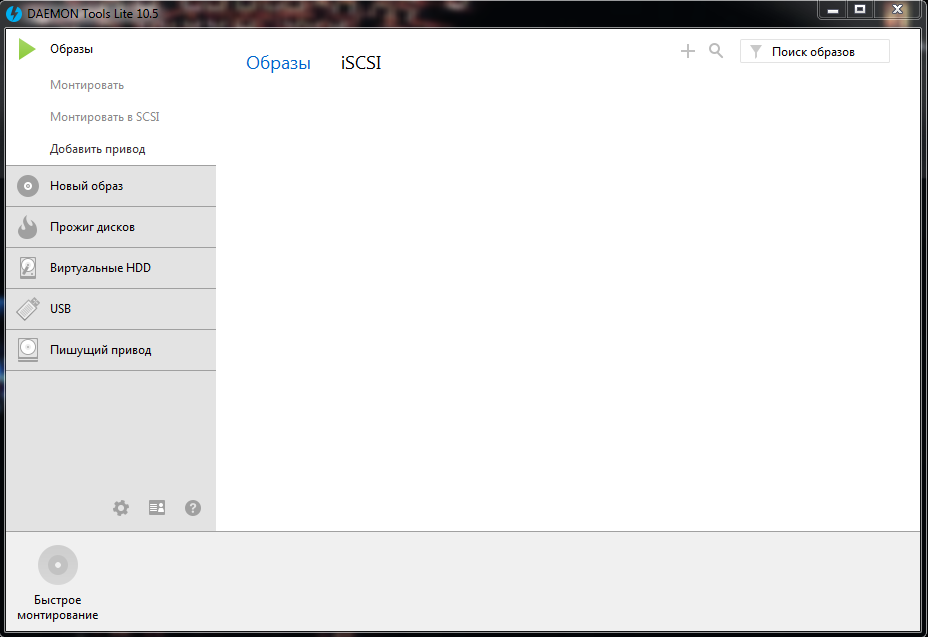
Task: Click the news card icon in sidebar
Action: click(157, 507)
